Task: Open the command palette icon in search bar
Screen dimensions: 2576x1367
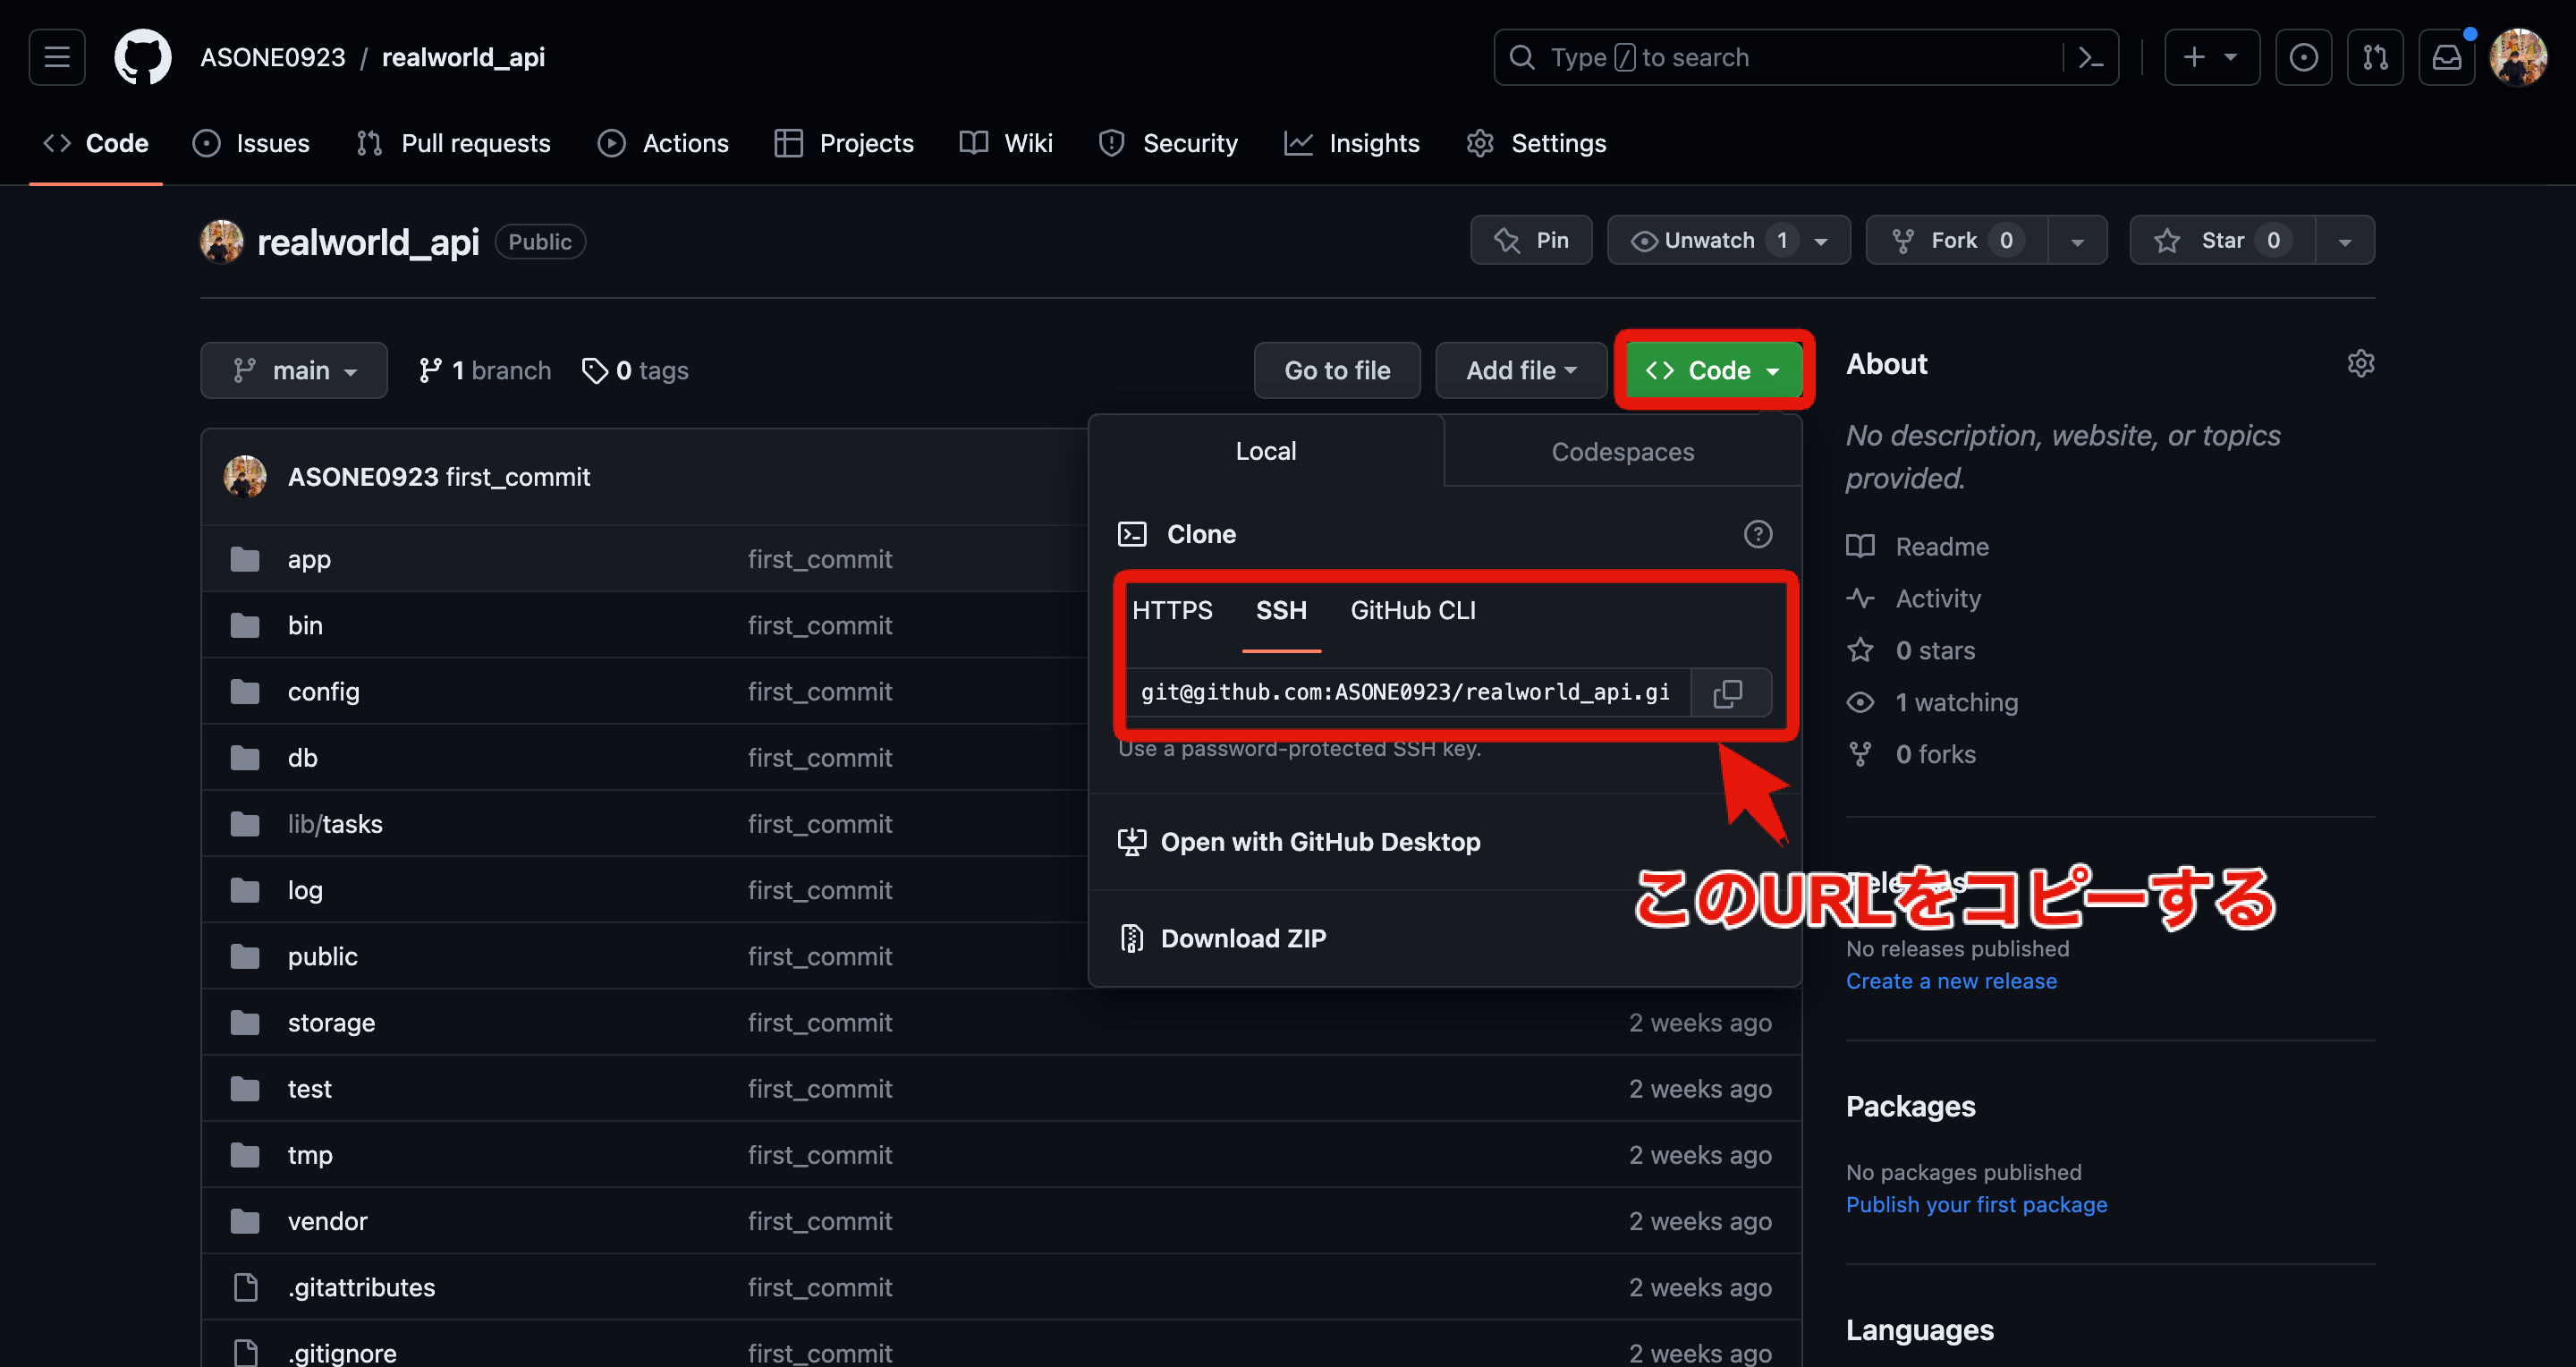Action: coord(2090,58)
